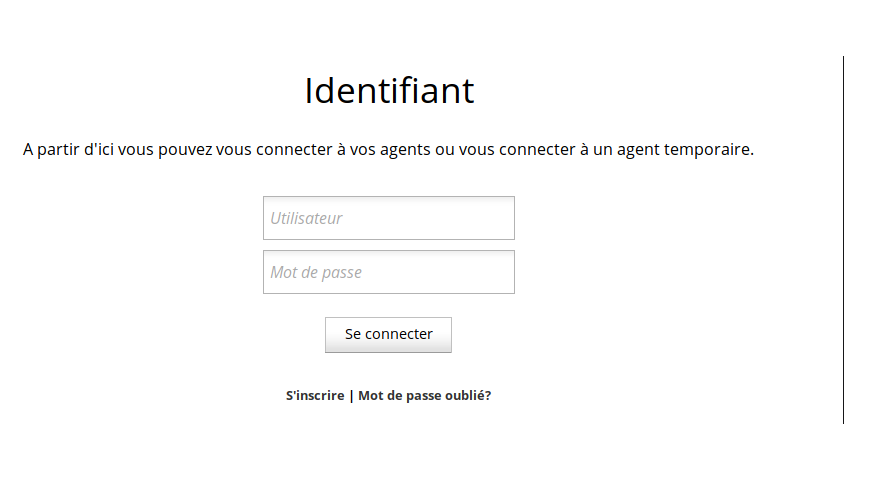Click the Utilisateur input field

coord(388,218)
